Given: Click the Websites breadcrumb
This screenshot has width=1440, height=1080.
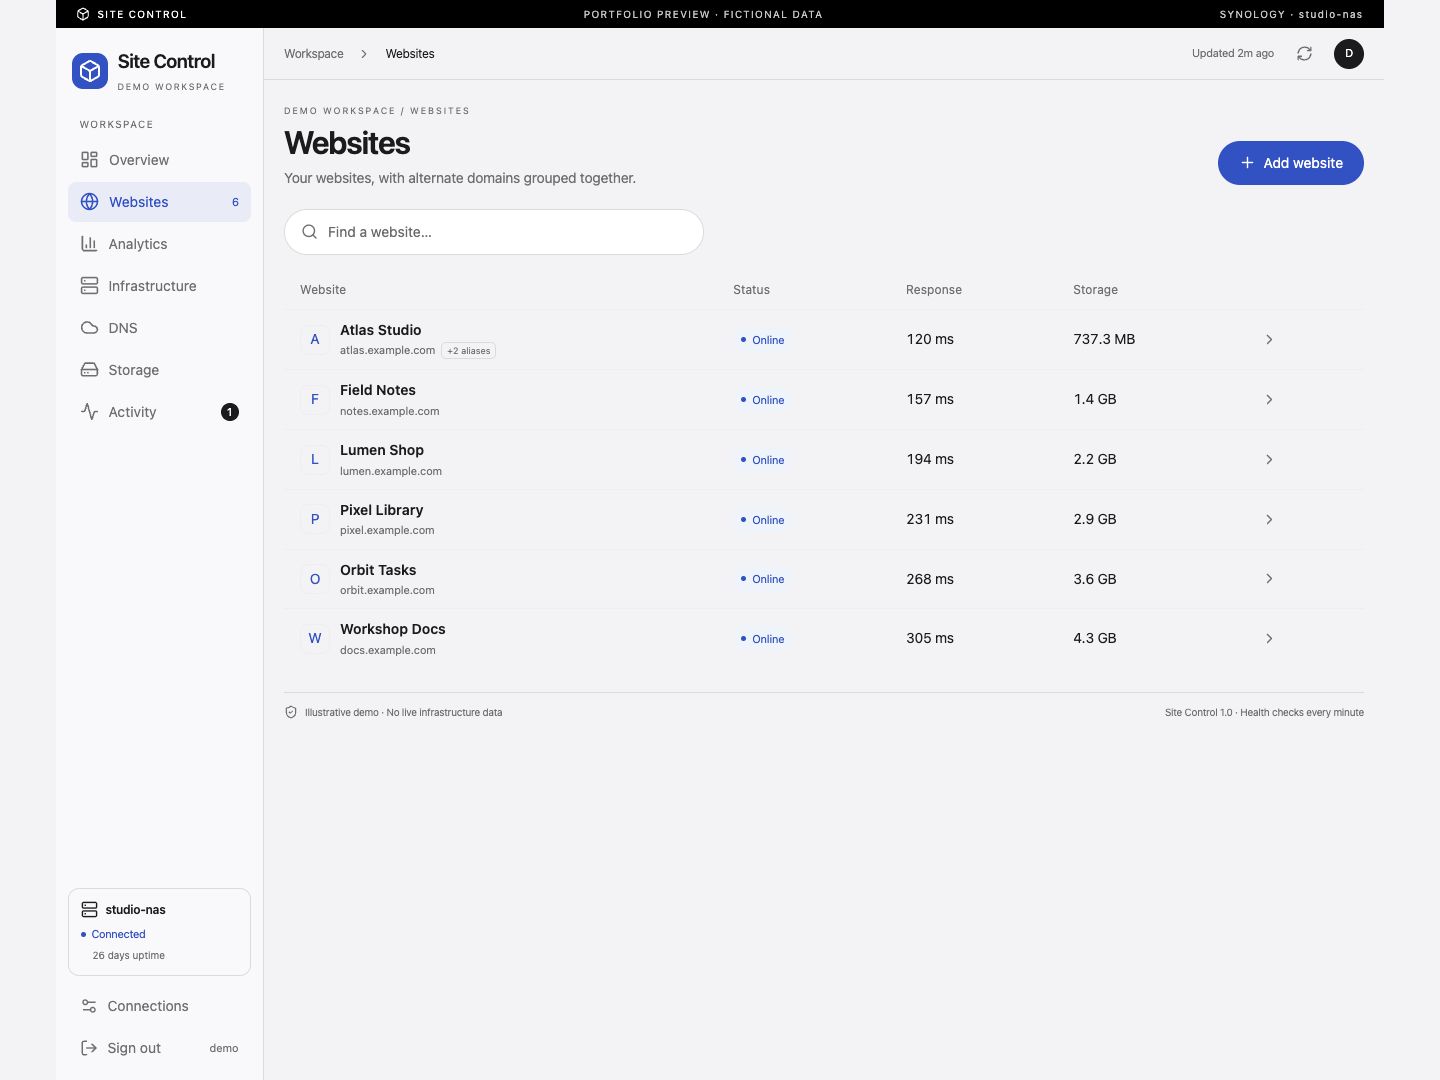Looking at the screenshot, I should [410, 54].
